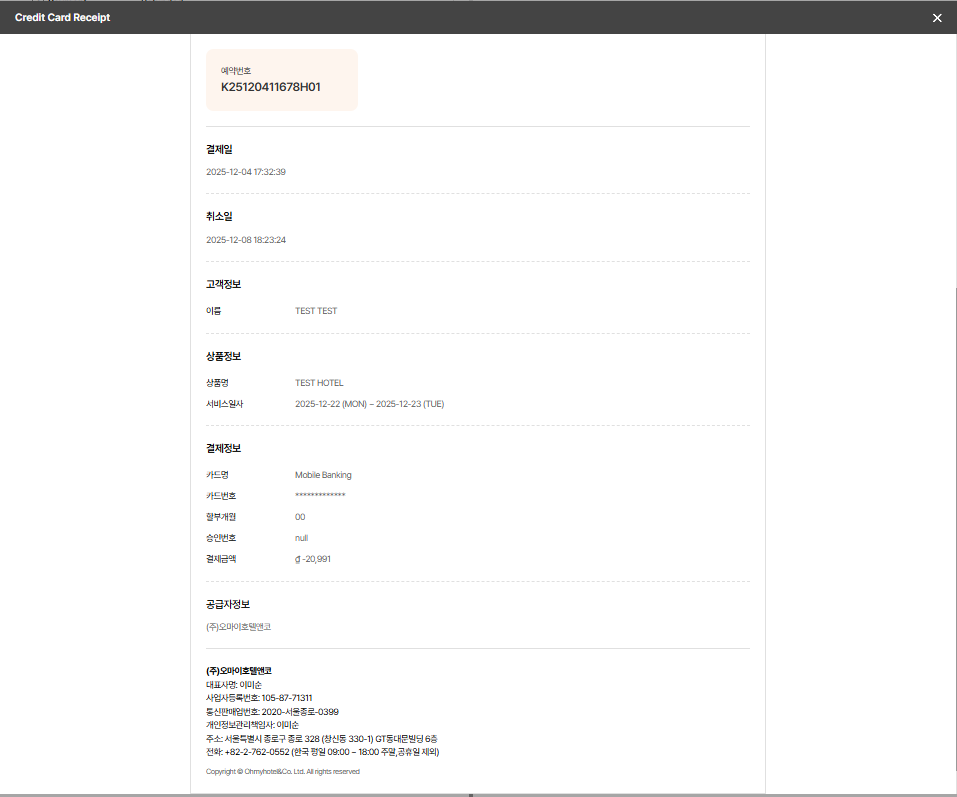Viewport: 957px width, 797px height.
Task: Click the bold footer company name (주)오마이호텔앤코
Action: (x=239, y=671)
